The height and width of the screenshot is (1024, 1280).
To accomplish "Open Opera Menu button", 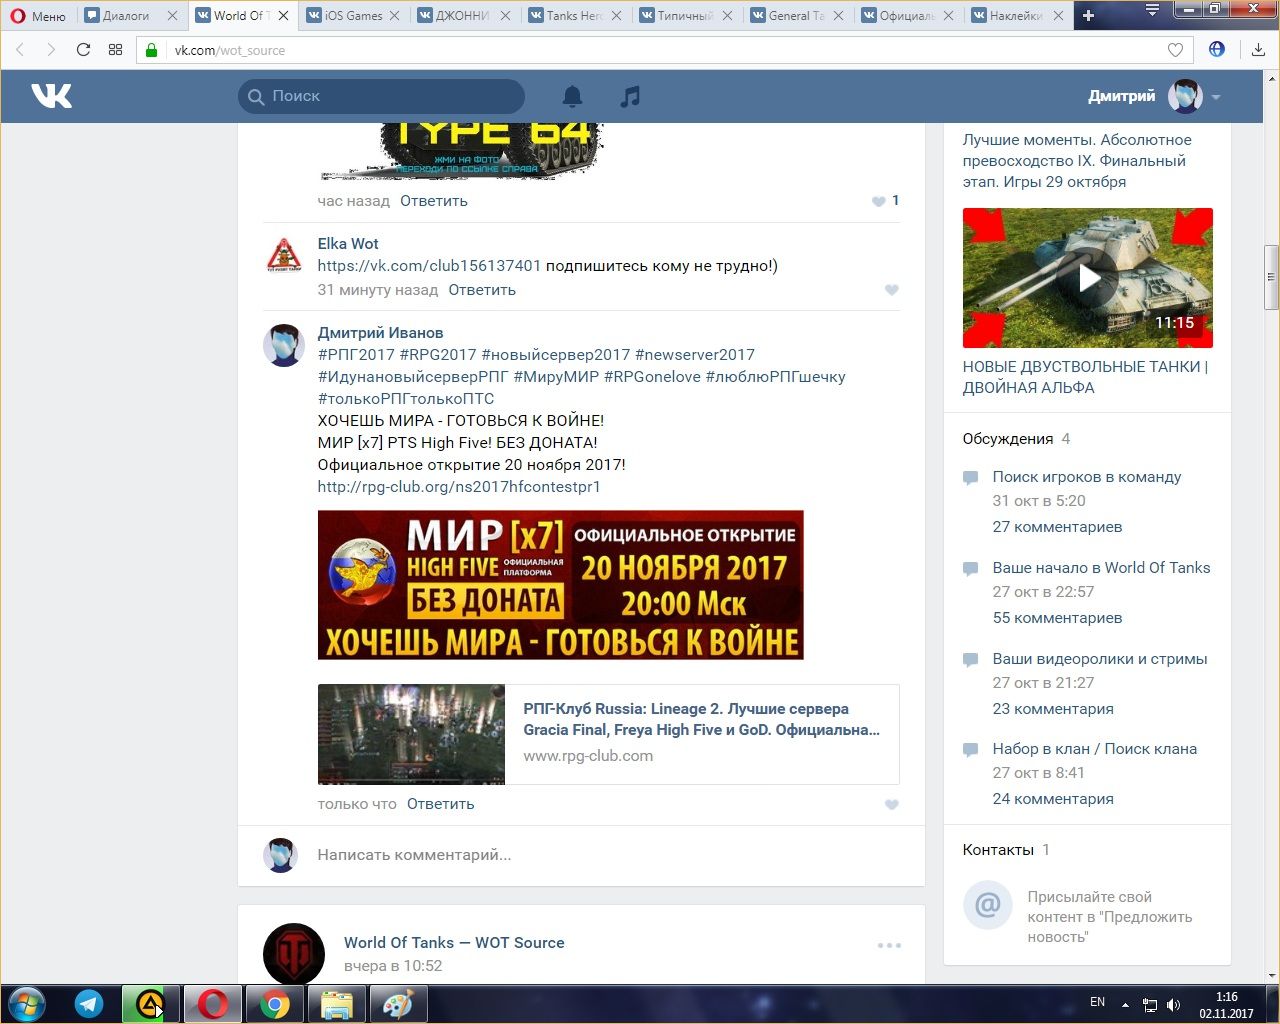I will tap(38, 16).
